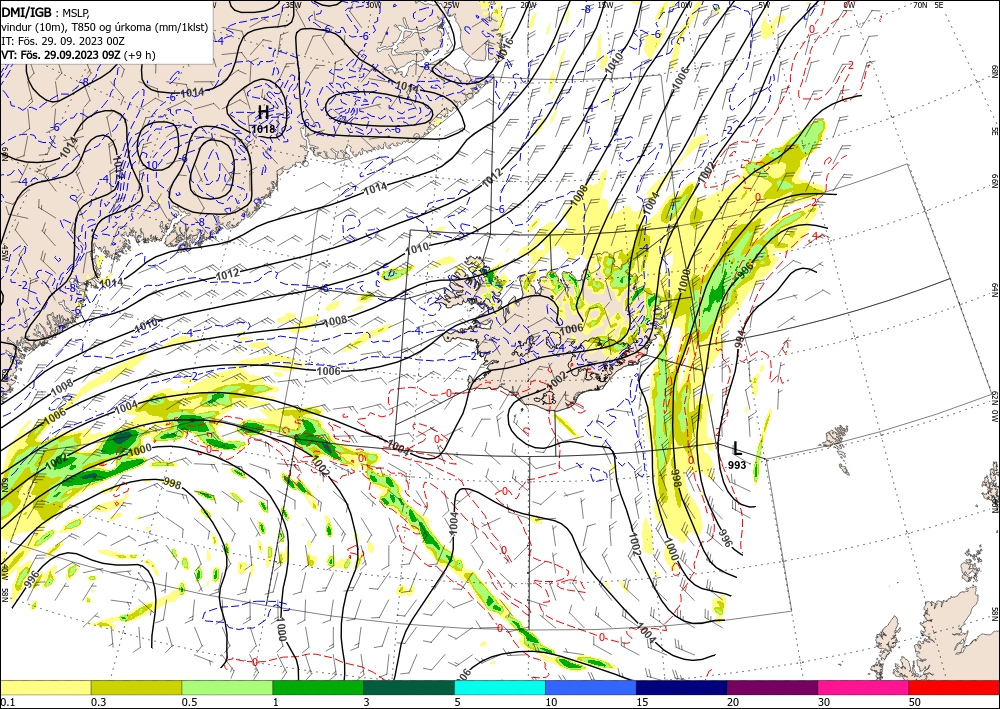Pick the cyan 5–10 legend swatch
The image size is (1000, 709).
[x=500, y=687]
